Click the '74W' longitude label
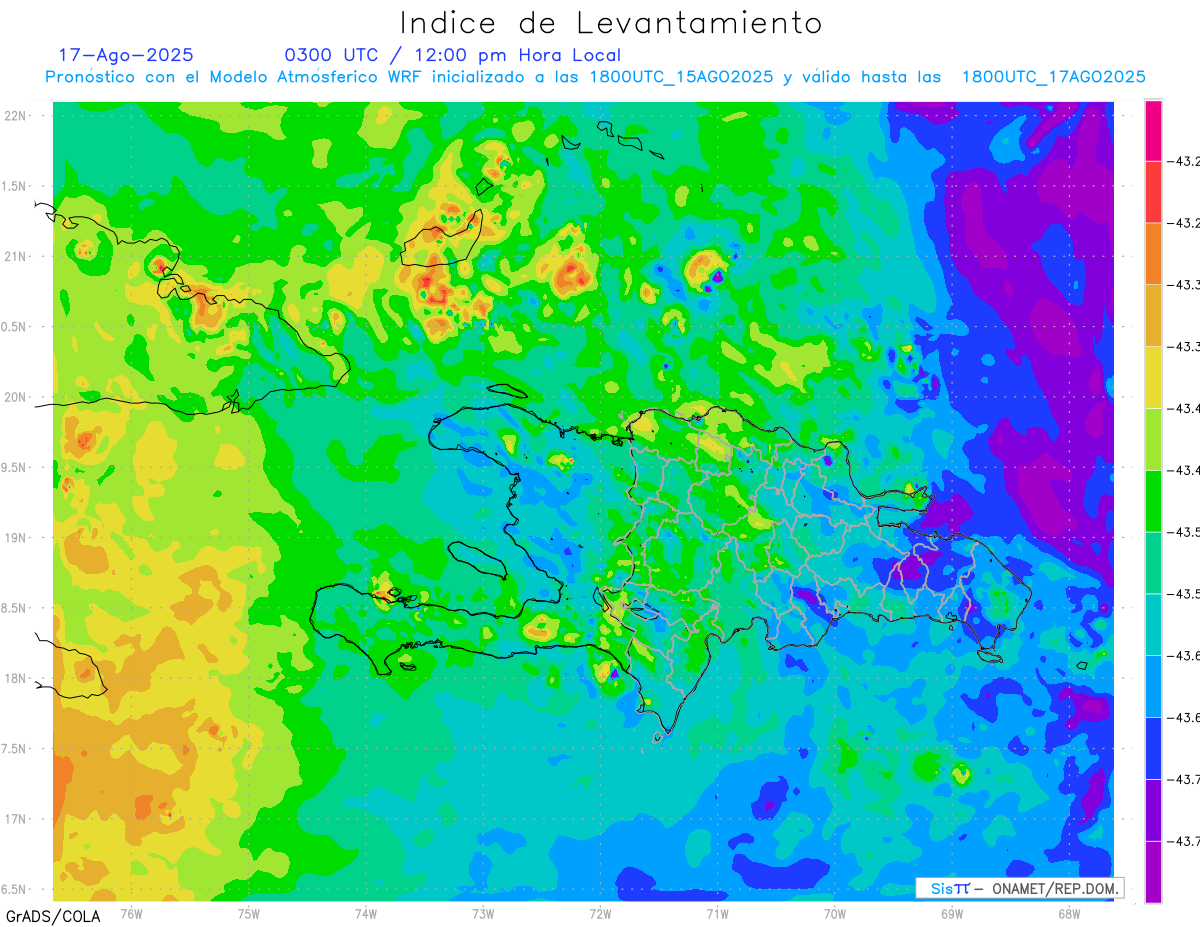Viewport: 1200px width, 927px height. pos(366,913)
